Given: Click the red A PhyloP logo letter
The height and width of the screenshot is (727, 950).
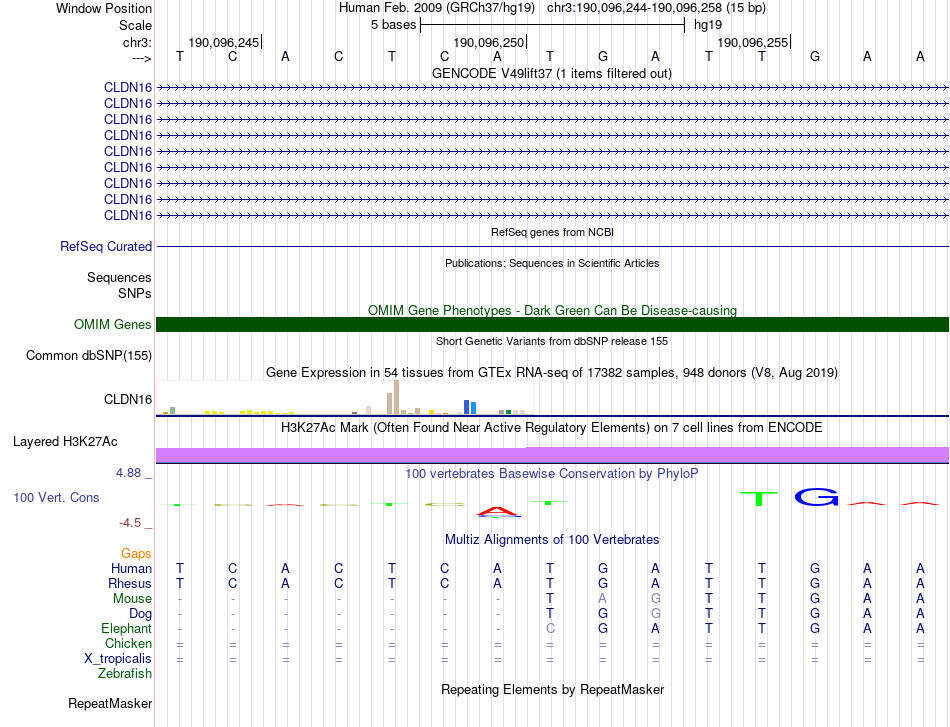Looking at the screenshot, I should [498, 511].
